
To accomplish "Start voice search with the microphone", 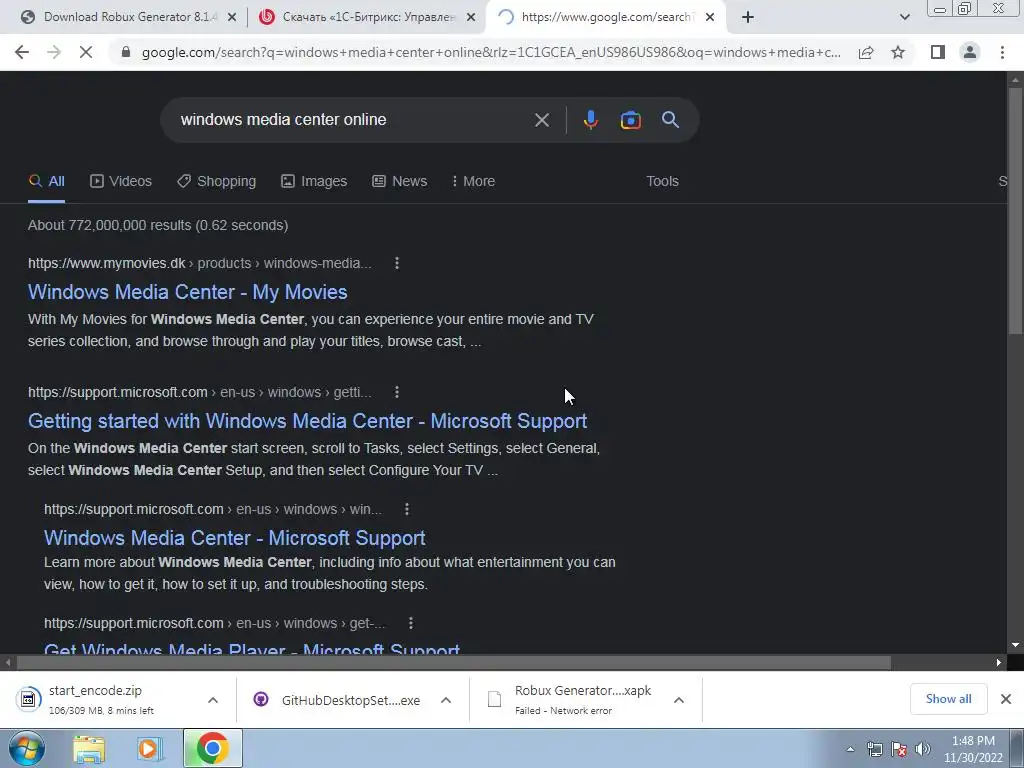I will point(590,120).
